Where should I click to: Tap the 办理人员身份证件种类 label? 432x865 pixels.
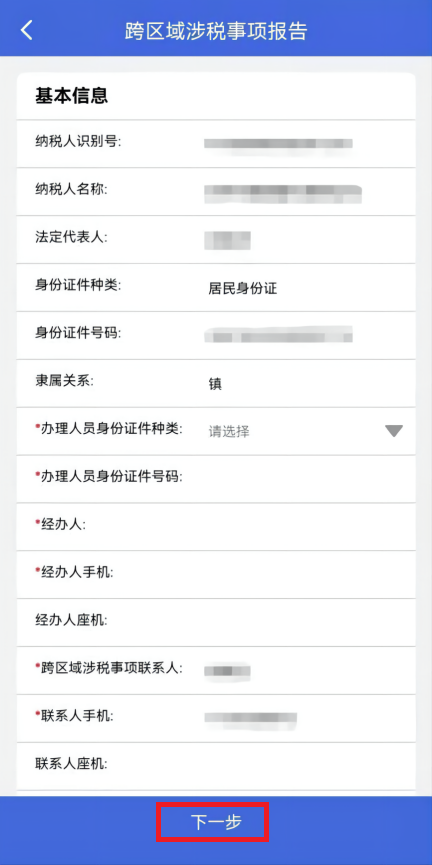111,429
